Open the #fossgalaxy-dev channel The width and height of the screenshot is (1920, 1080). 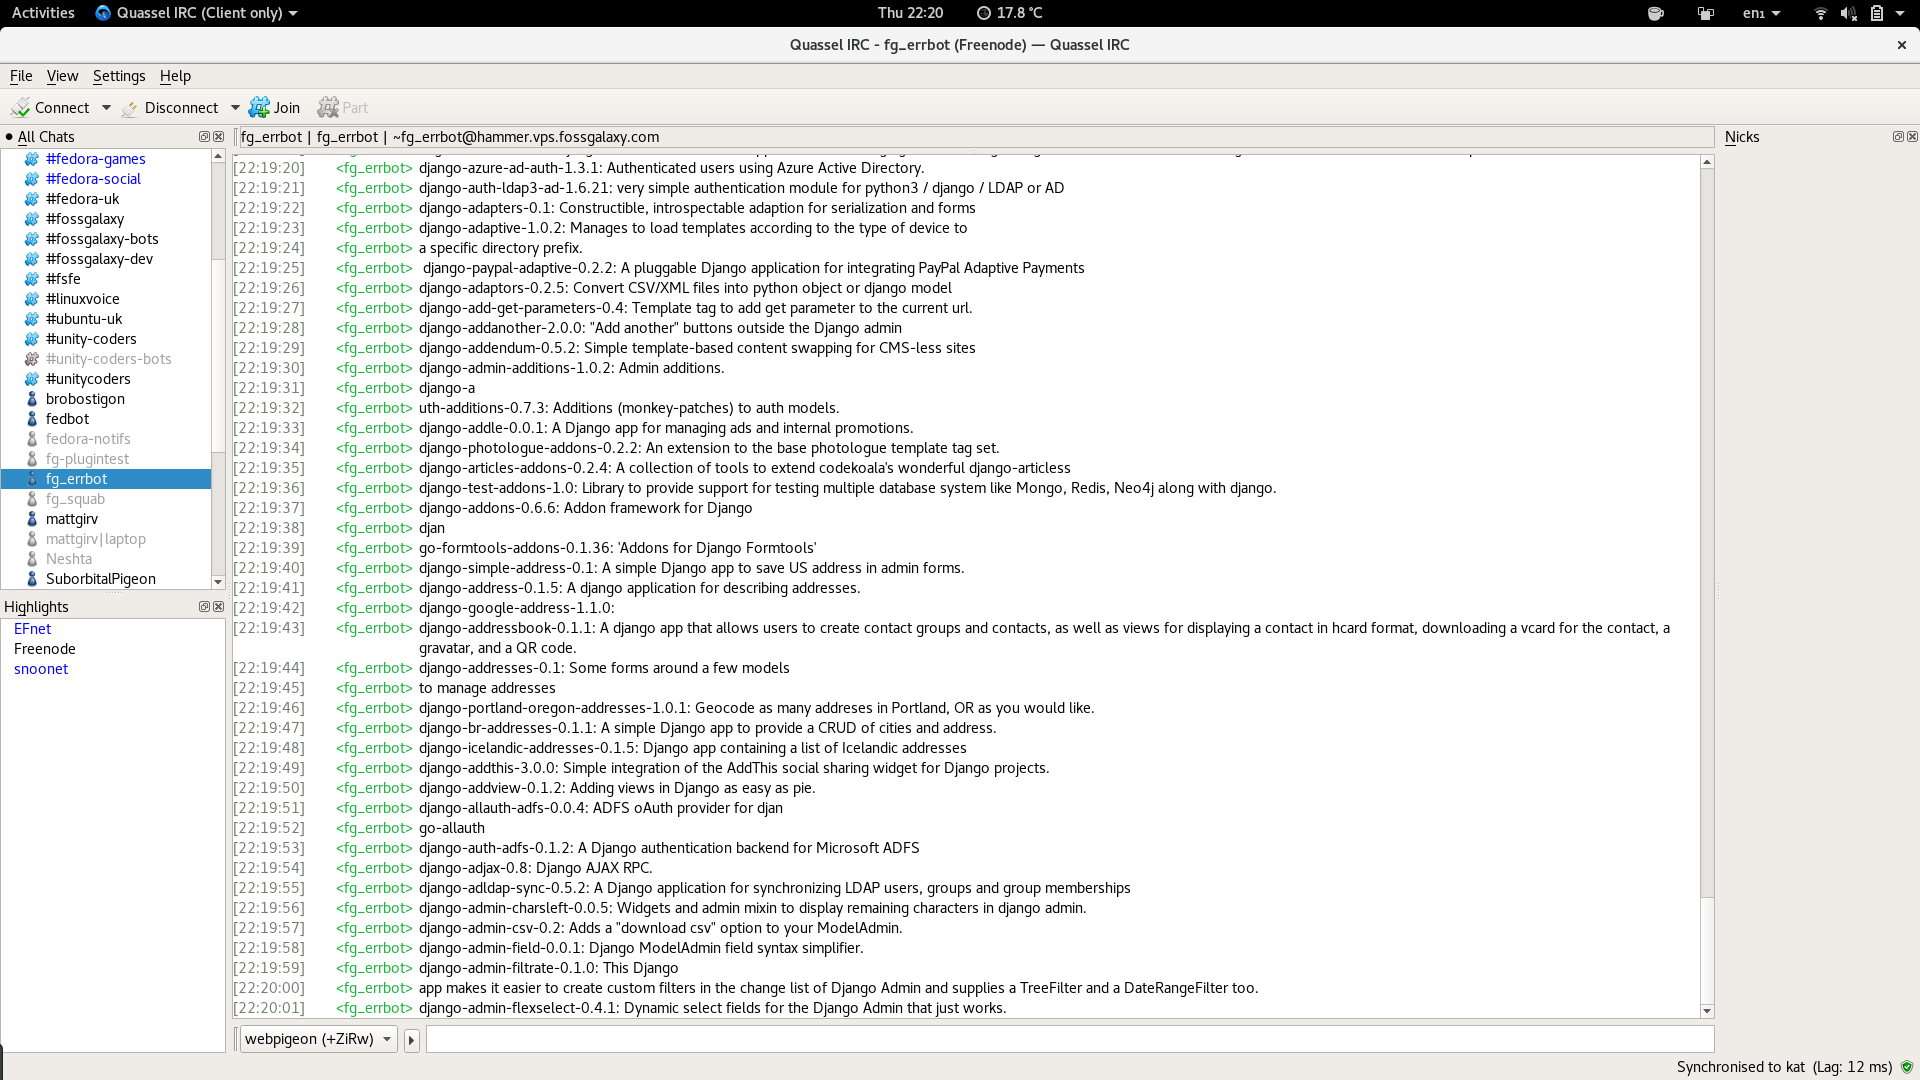[100, 259]
